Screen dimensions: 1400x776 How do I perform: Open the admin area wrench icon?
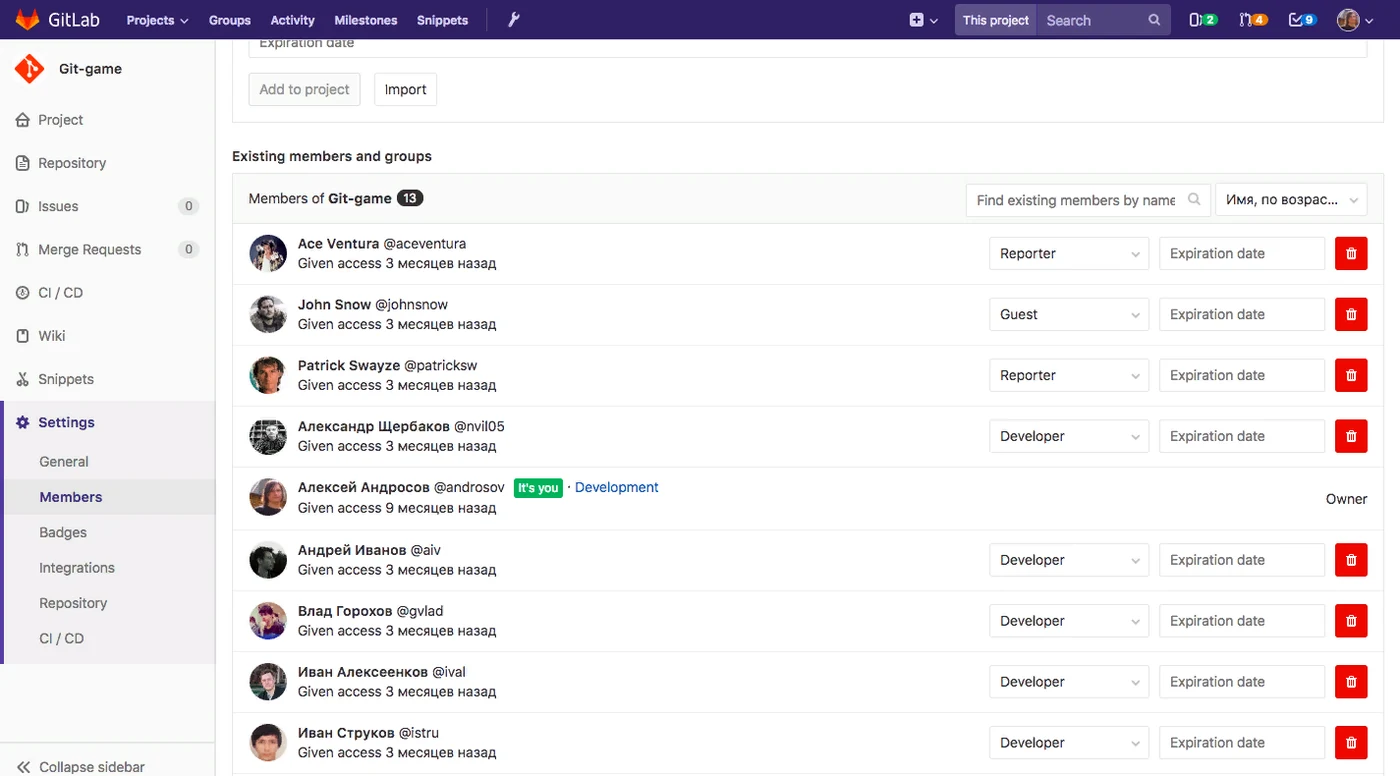[x=514, y=20]
